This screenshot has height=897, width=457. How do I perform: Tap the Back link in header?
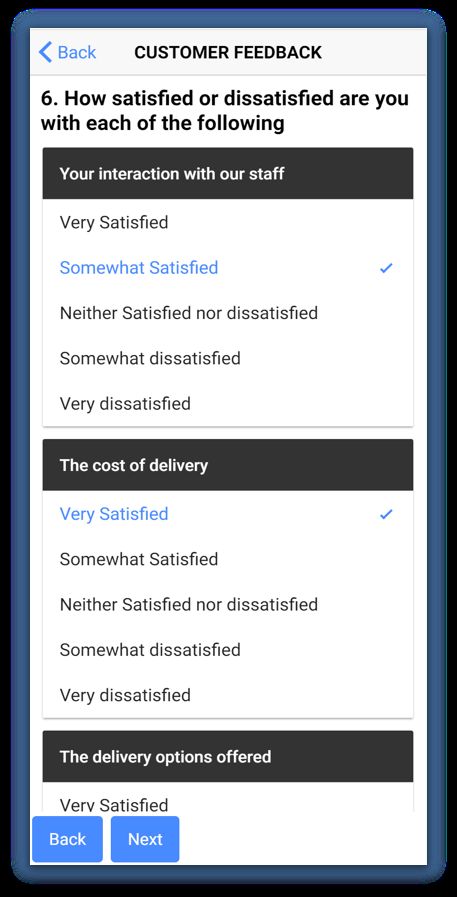click(x=67, y=52)
